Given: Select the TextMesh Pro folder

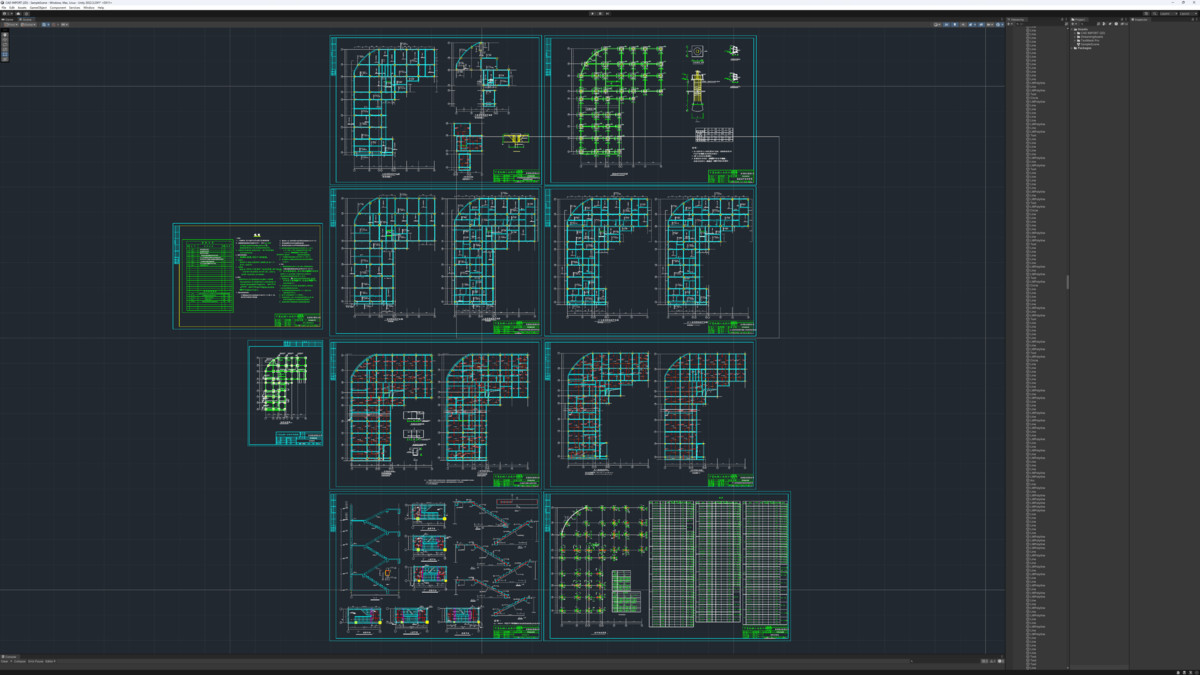Looking at the screenshot, I should coord(1090,41).
